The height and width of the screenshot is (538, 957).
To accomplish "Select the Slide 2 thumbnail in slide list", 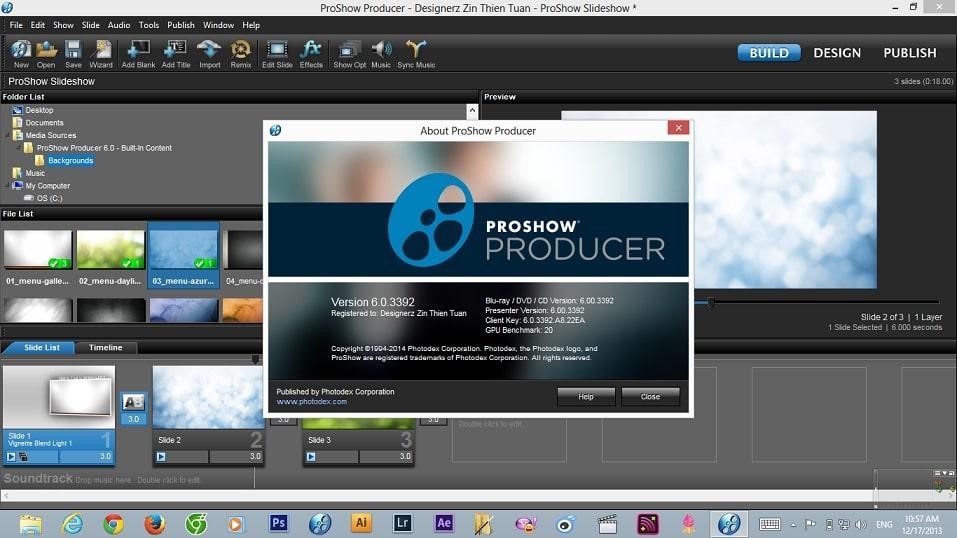I will point(208,398).
